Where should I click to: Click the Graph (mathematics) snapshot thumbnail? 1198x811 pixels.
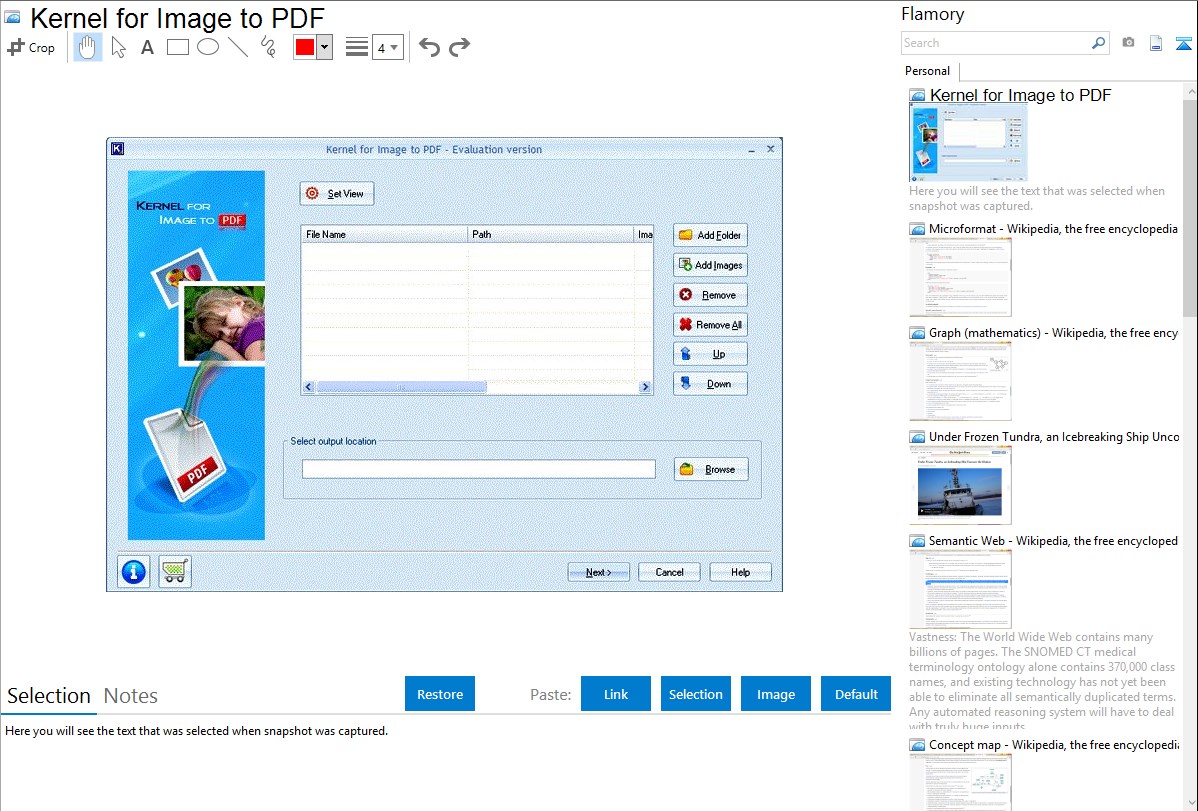pyautogui.click(x=960, y=381)
